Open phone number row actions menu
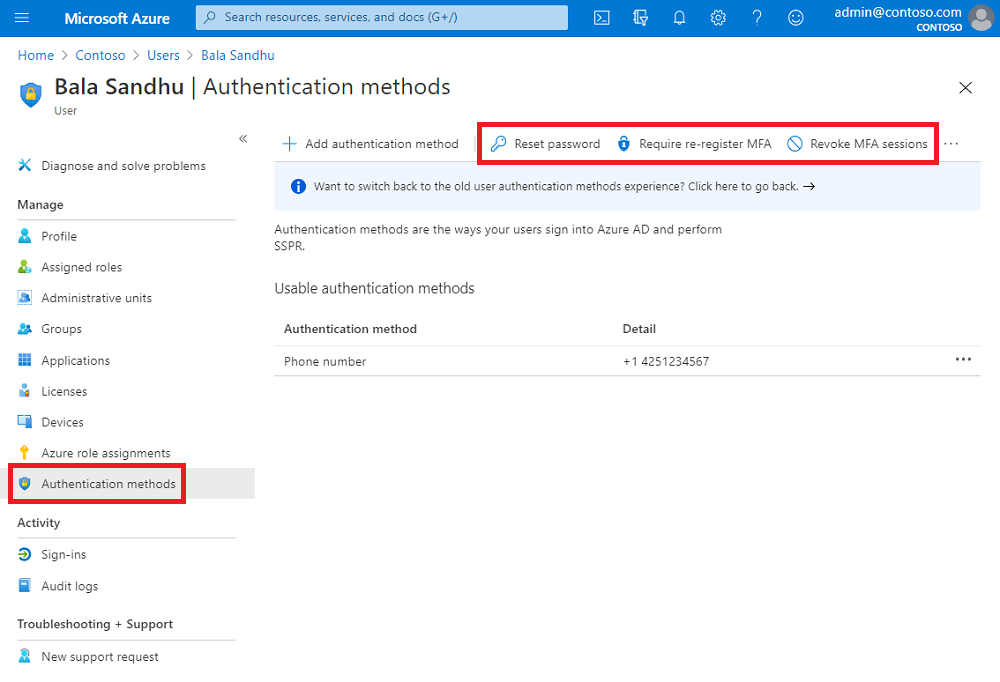This screenshot has height=682, width=1000. tap(963, 358)
